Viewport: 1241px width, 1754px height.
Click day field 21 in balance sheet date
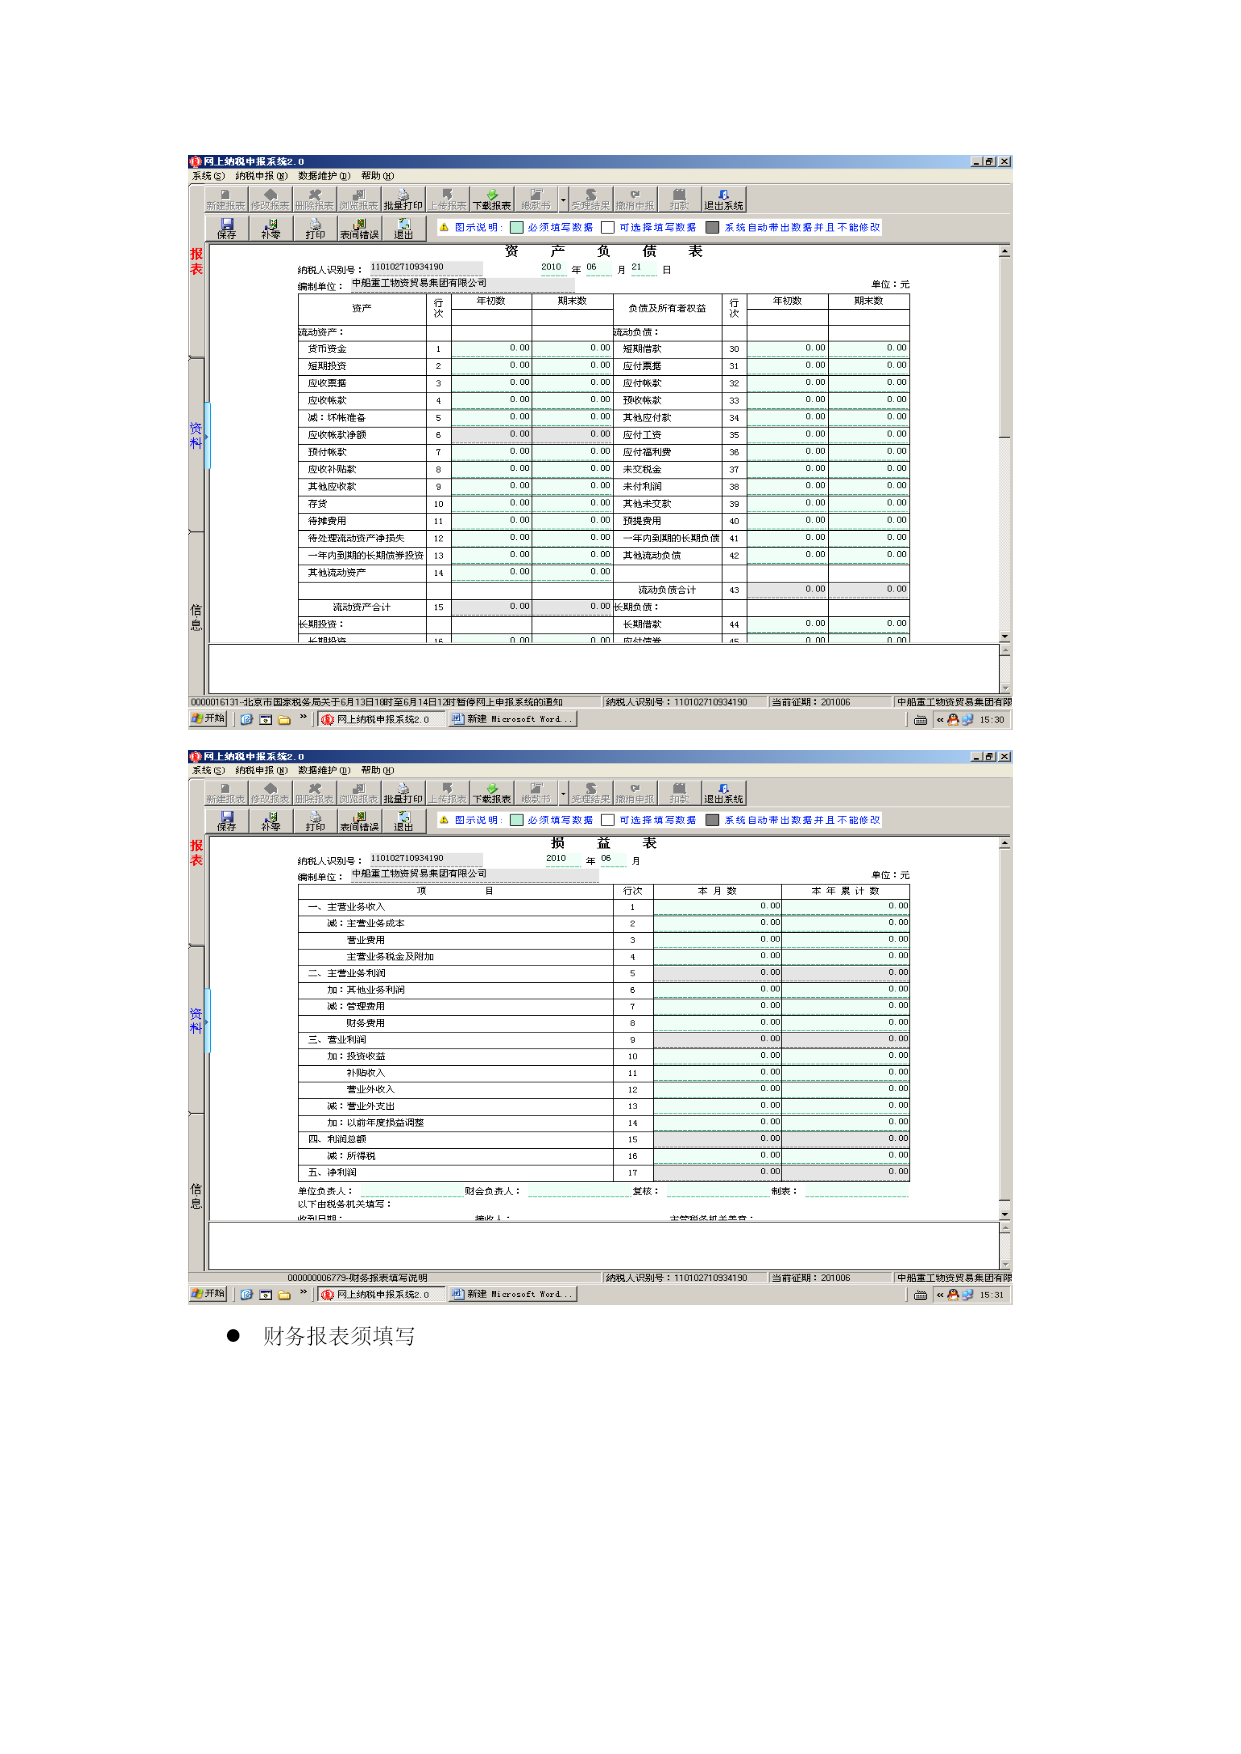[643, 268]
